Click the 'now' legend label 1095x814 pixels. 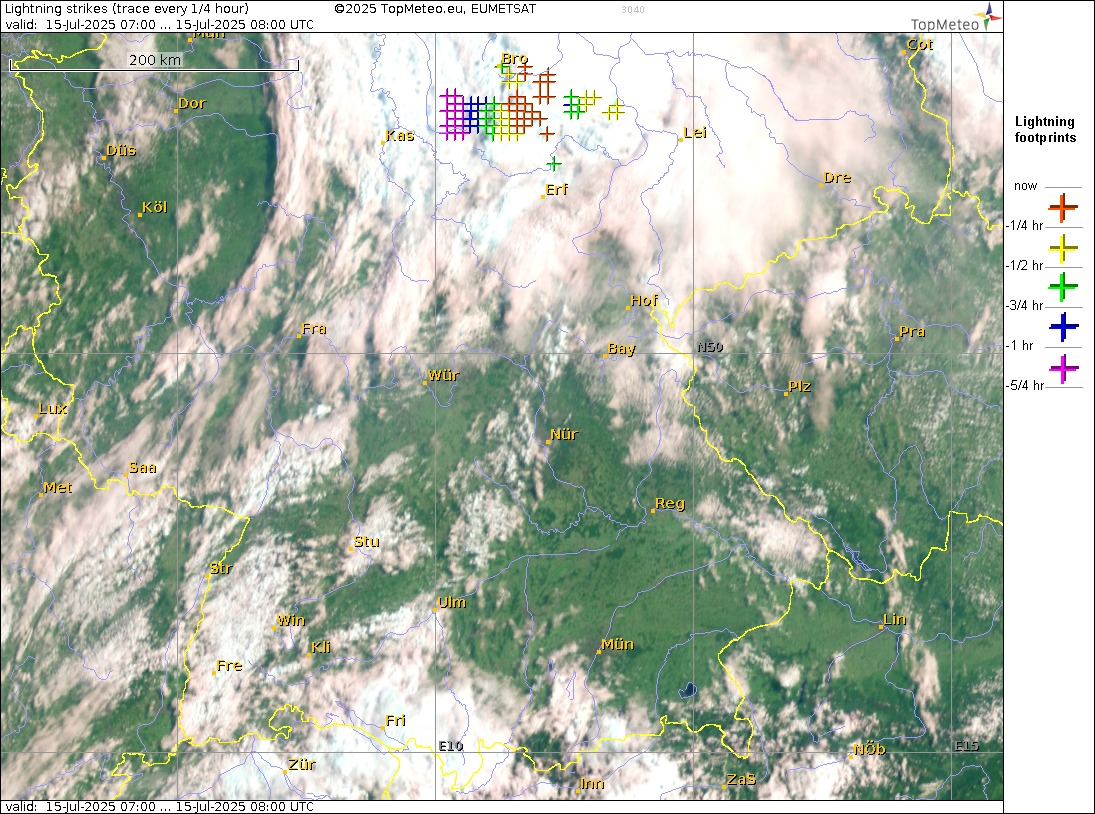[1025, 186]
